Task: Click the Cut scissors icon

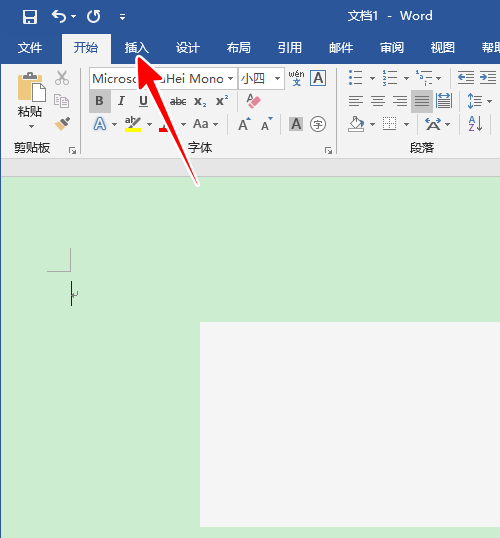Action: tap(62, 78)
